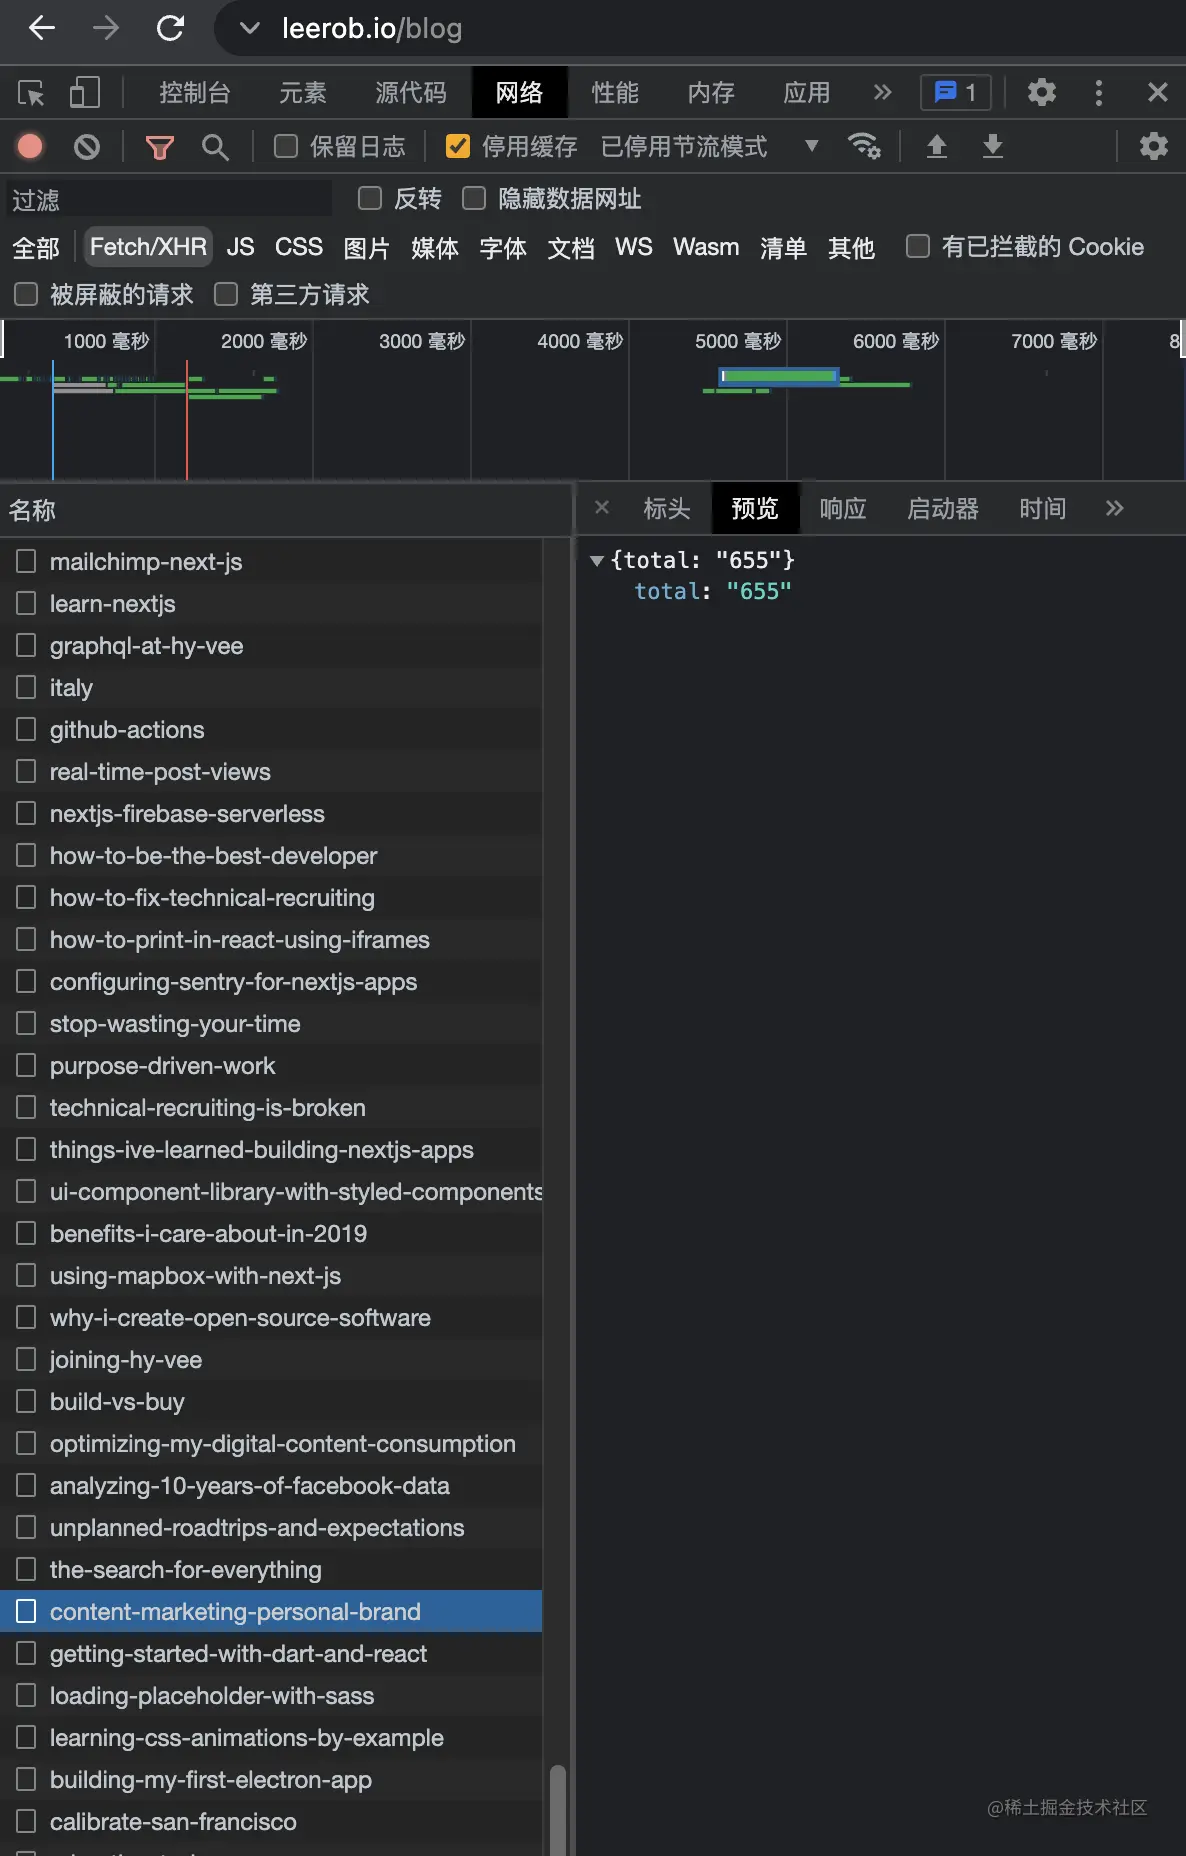Select calibrate-san-francisco request
1186x1856 pixels.
click(x=271, y=1821)
